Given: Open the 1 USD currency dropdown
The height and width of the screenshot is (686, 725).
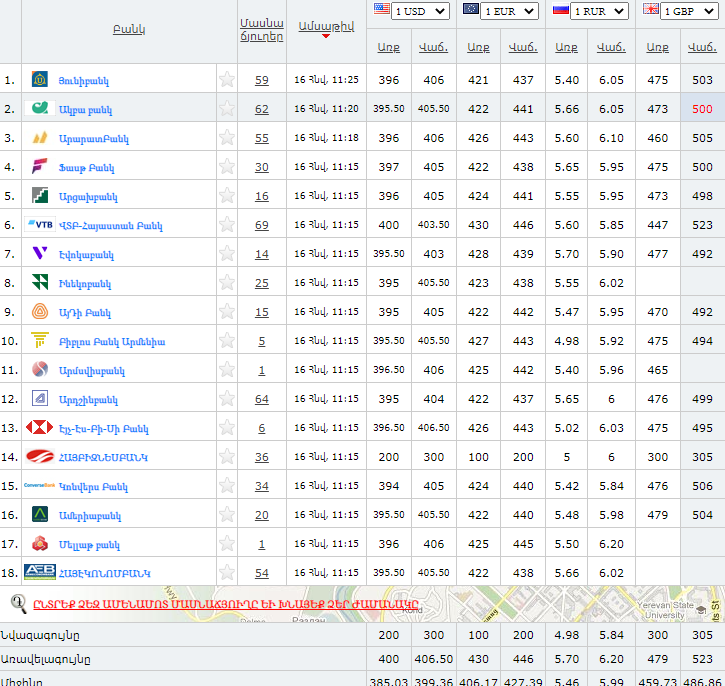Looking at the screenshot, I should [420, 11].
